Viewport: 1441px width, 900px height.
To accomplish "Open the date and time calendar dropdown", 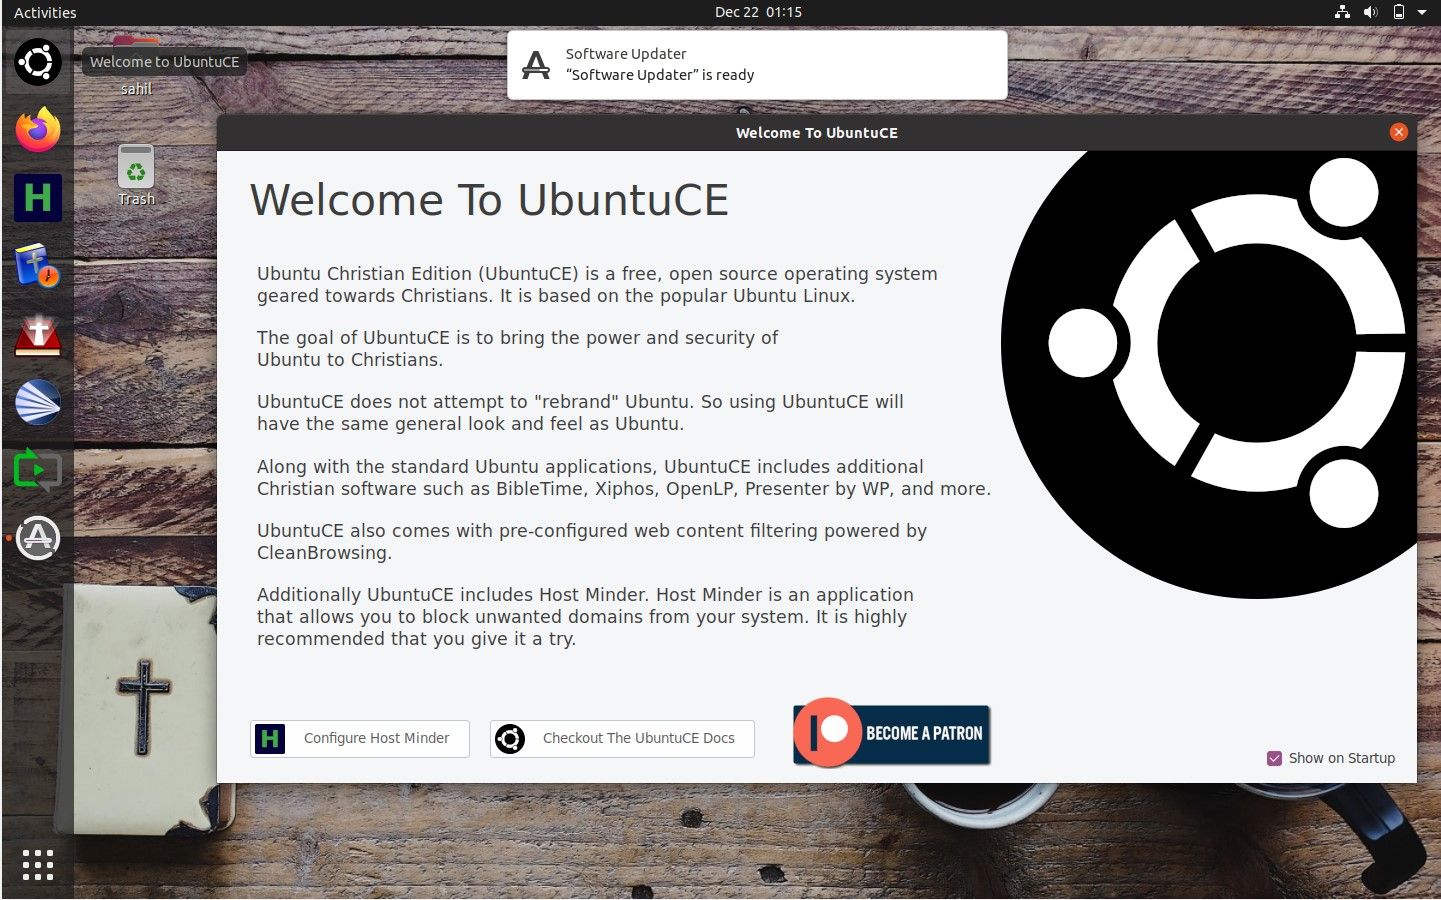I will [x=758, y=12].
